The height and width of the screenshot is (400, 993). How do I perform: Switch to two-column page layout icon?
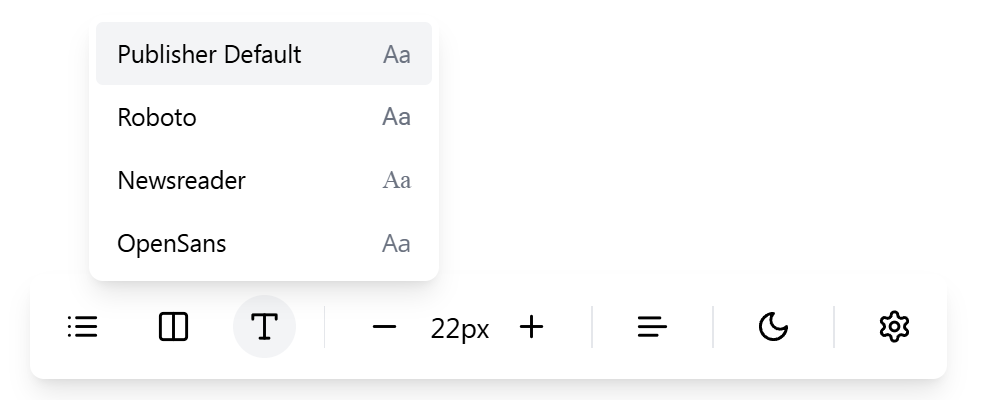click(x=174, y=327)
